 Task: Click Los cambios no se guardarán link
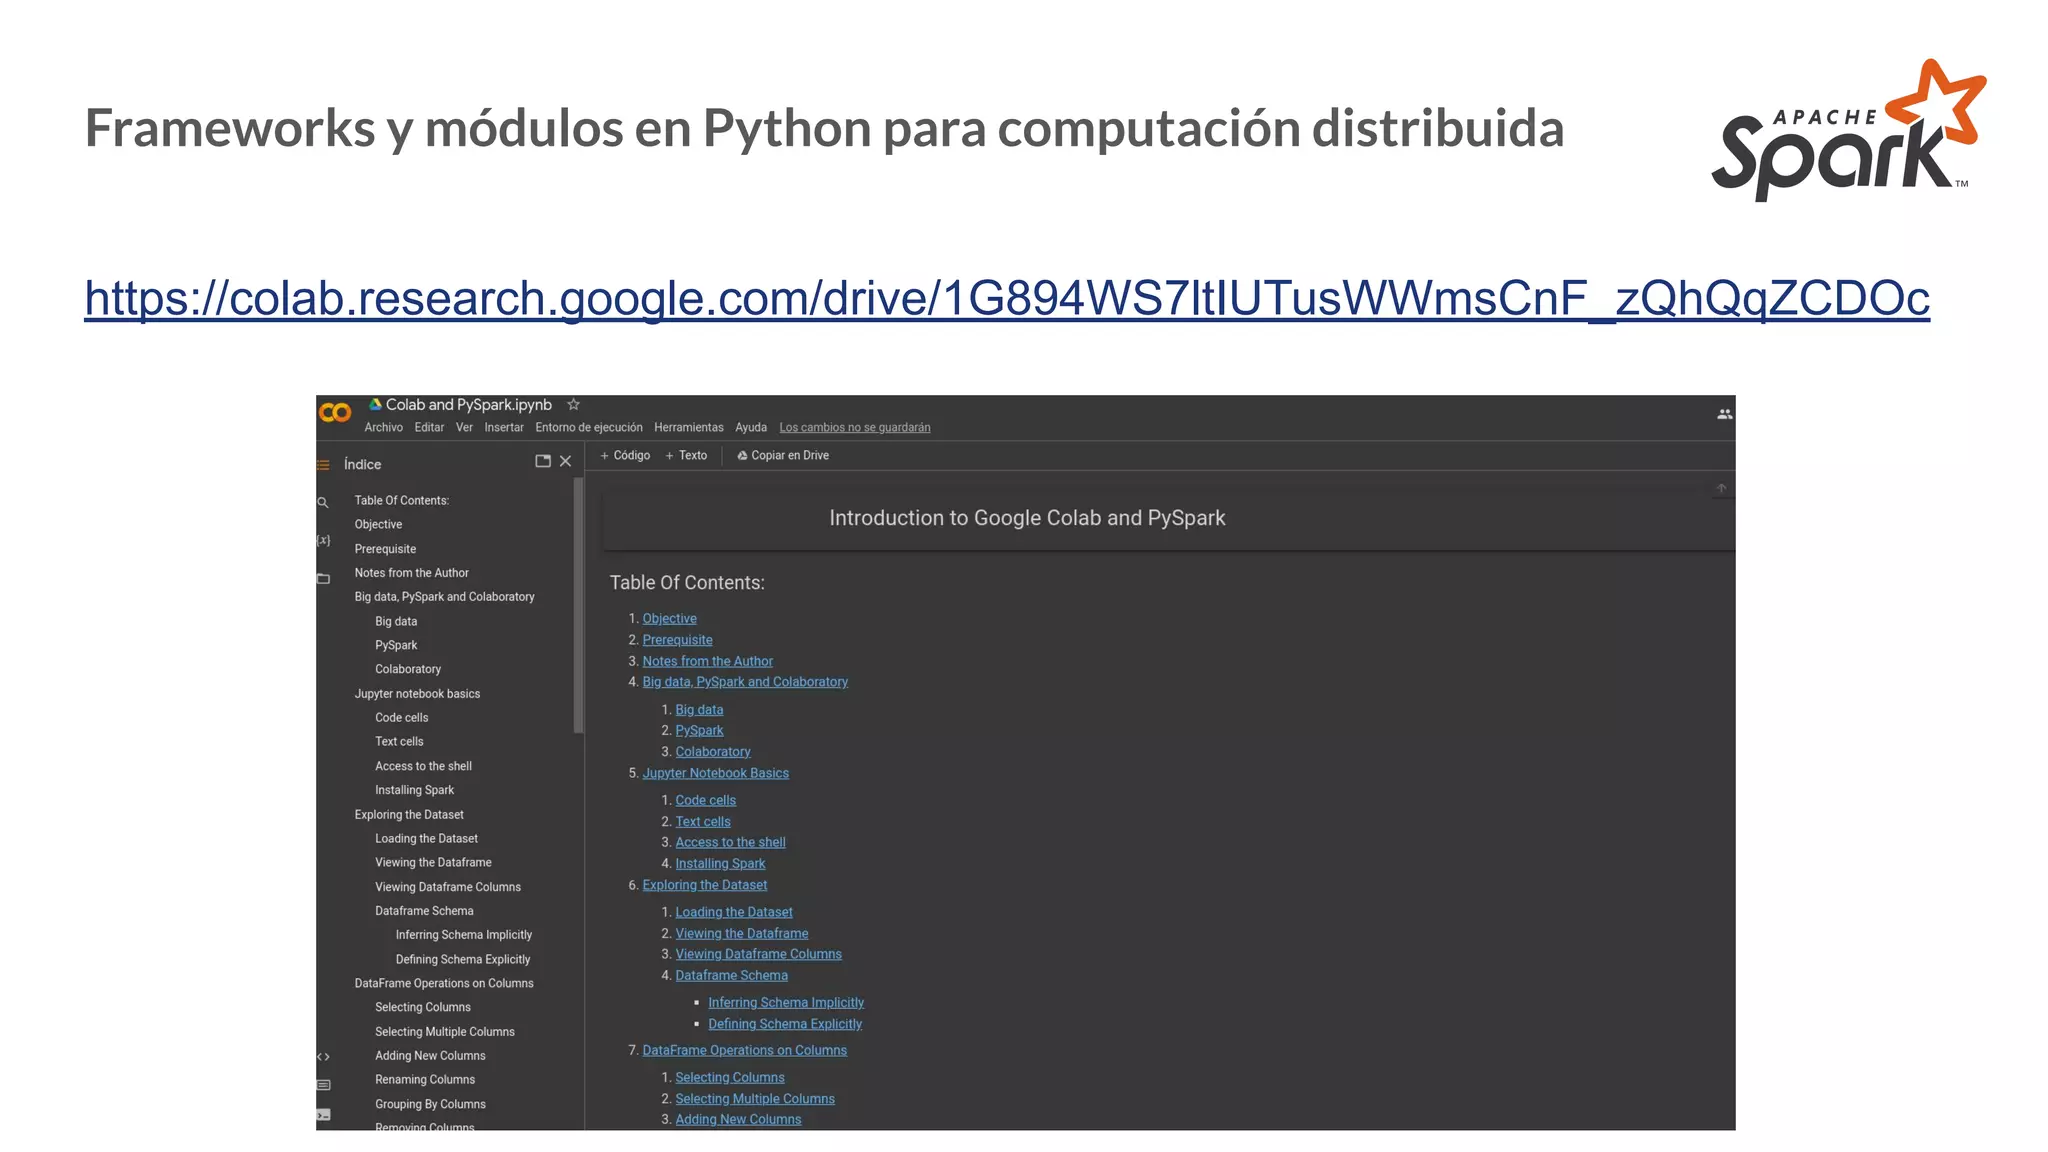855,428
